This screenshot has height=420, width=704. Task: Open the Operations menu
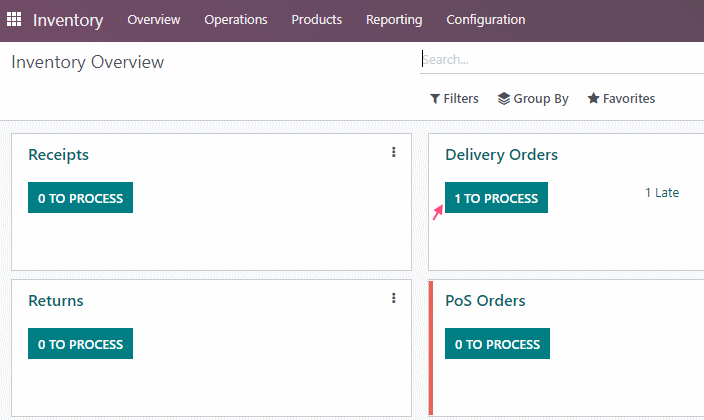point(236,20)
